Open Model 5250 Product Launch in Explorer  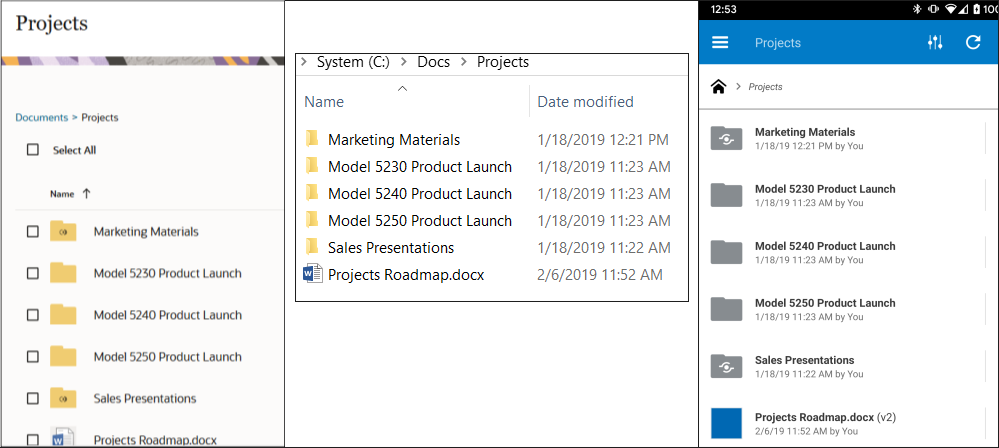click(419, 221)
